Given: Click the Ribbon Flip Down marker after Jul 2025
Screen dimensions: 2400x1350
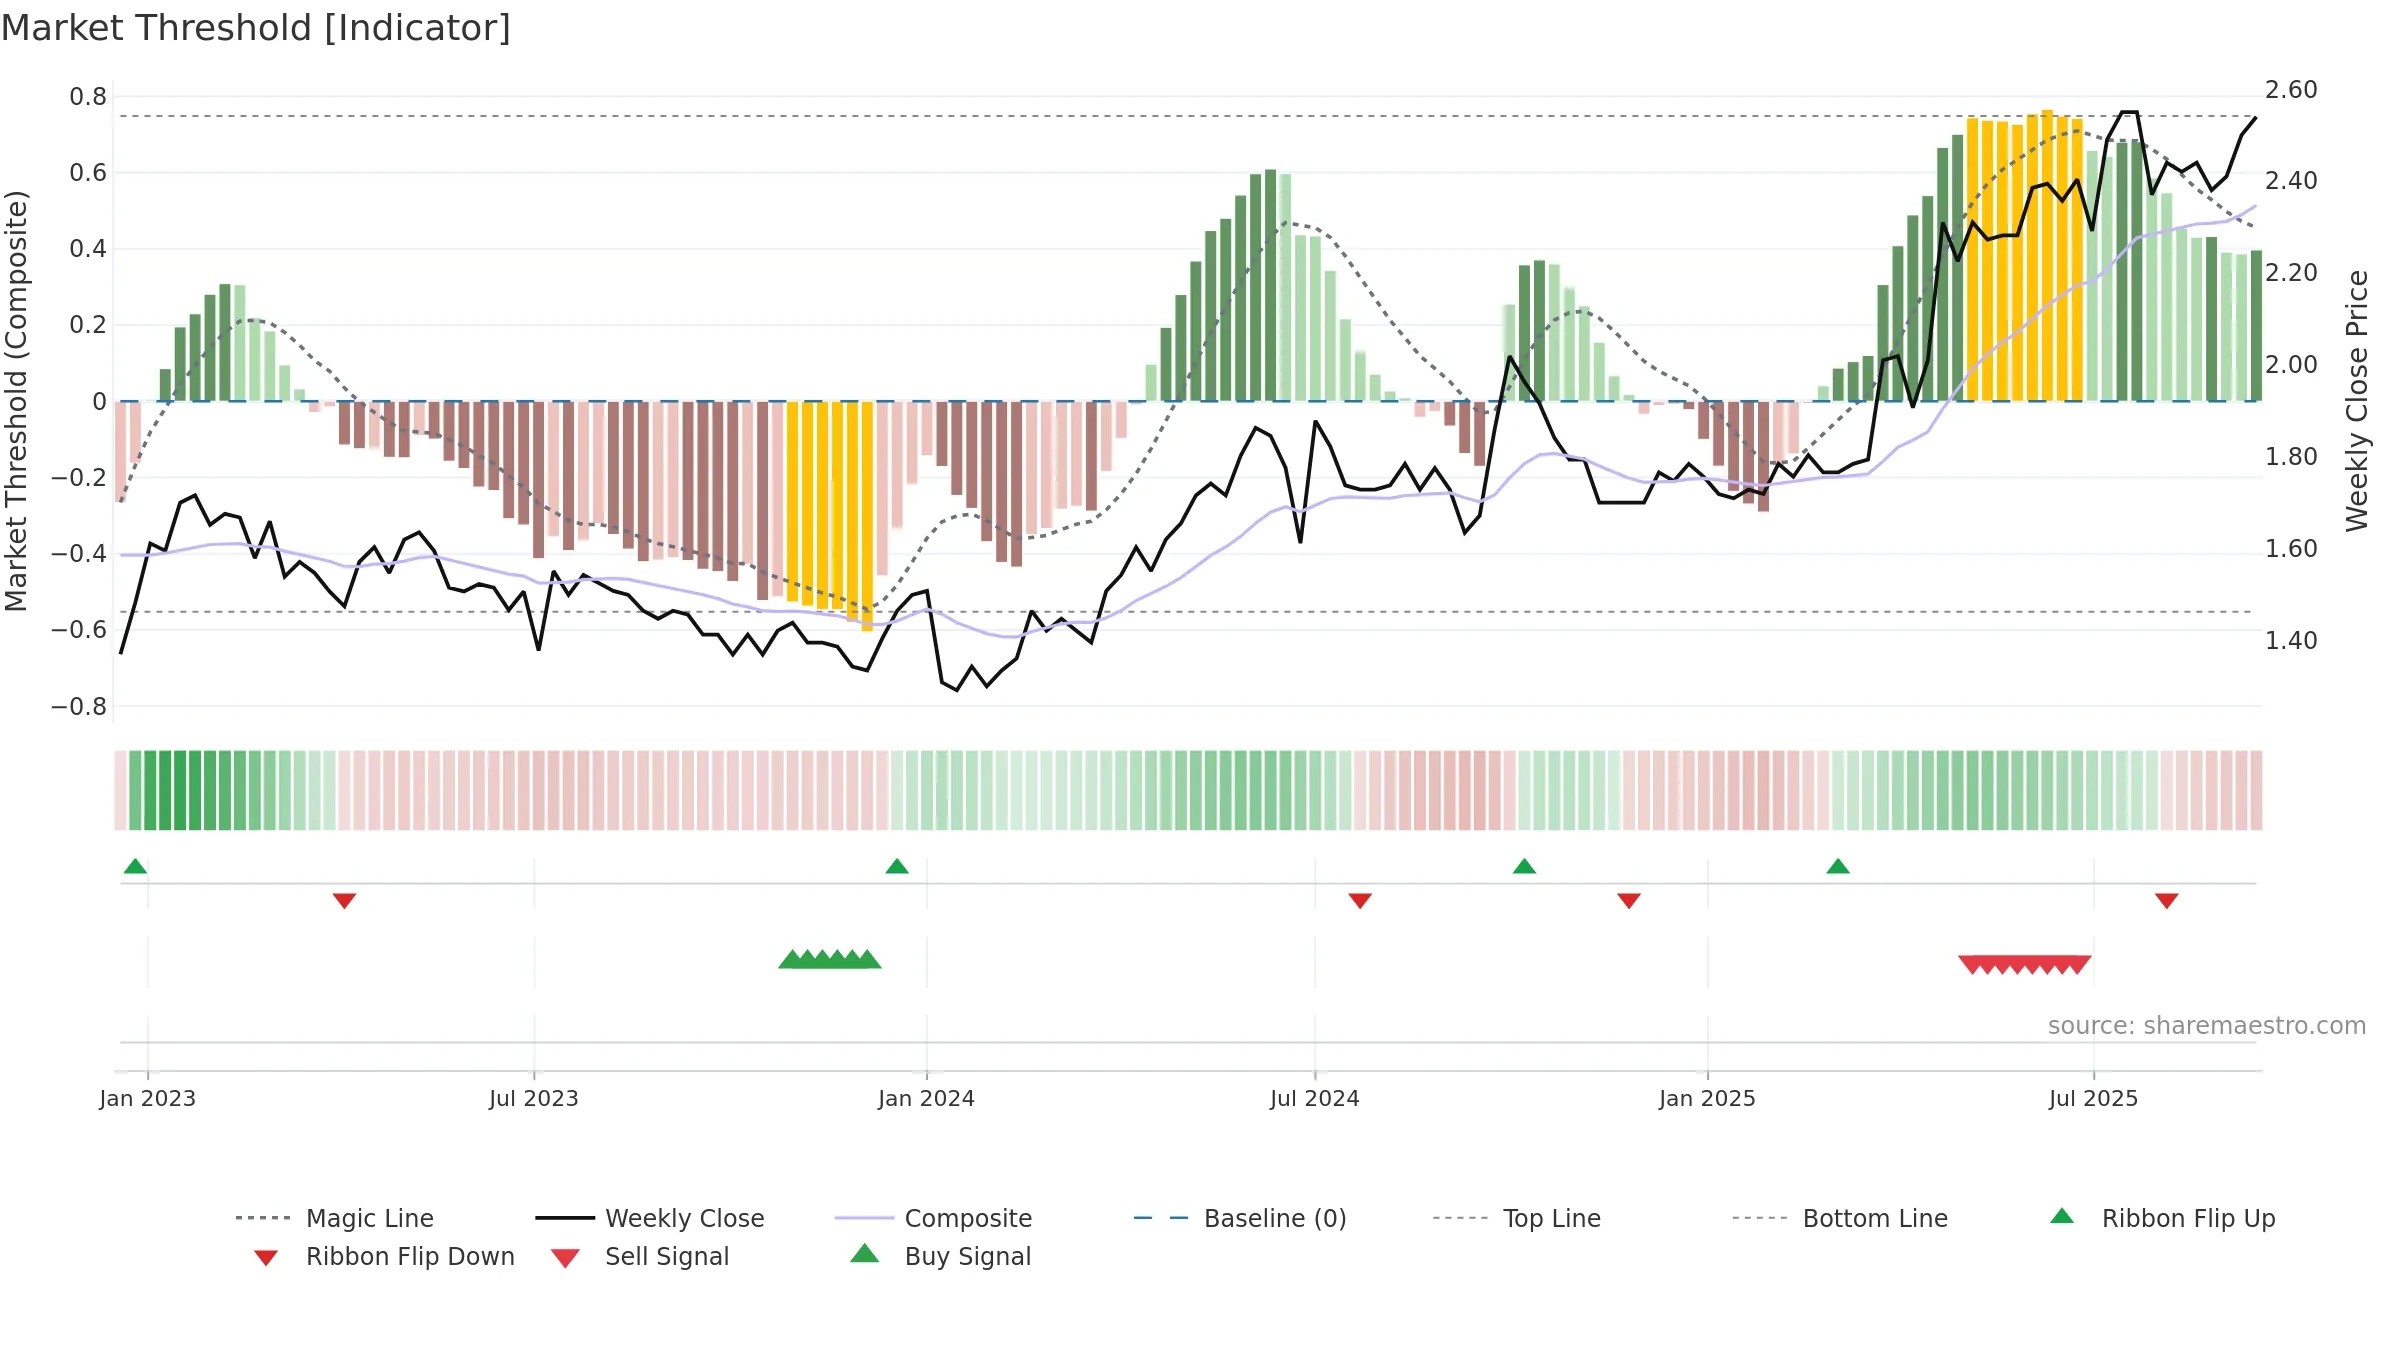Looking at the screenshot, I should coord(2167,901).
